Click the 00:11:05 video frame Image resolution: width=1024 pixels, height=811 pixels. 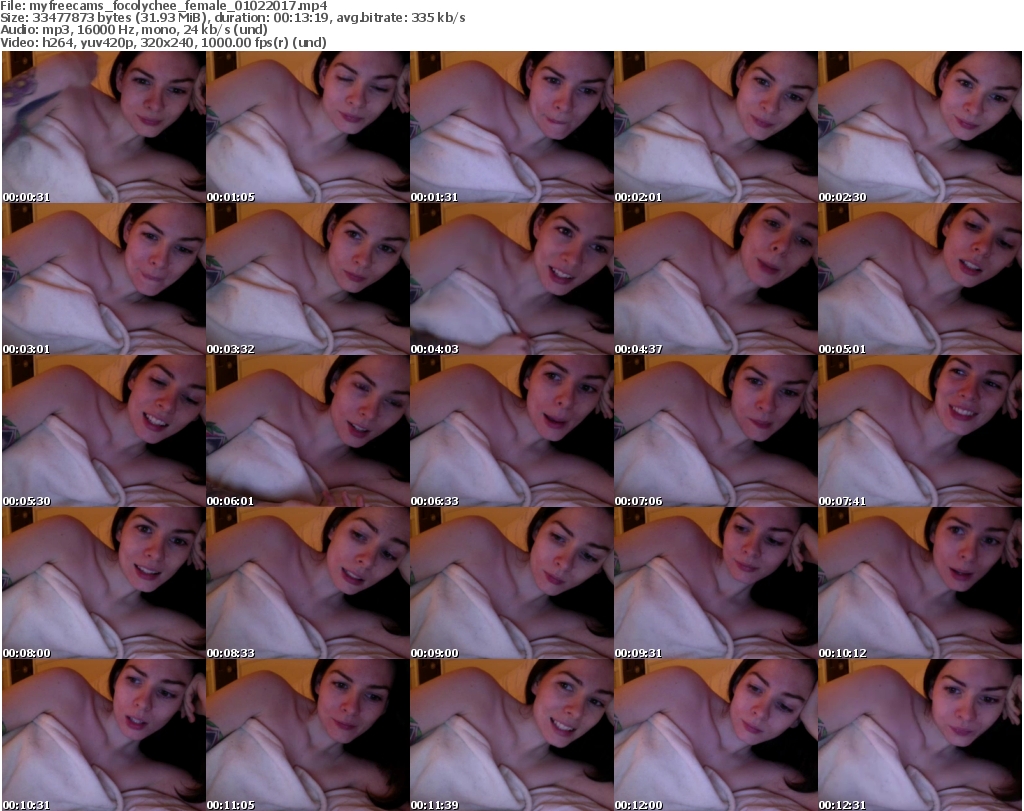[x=308, y=735]
